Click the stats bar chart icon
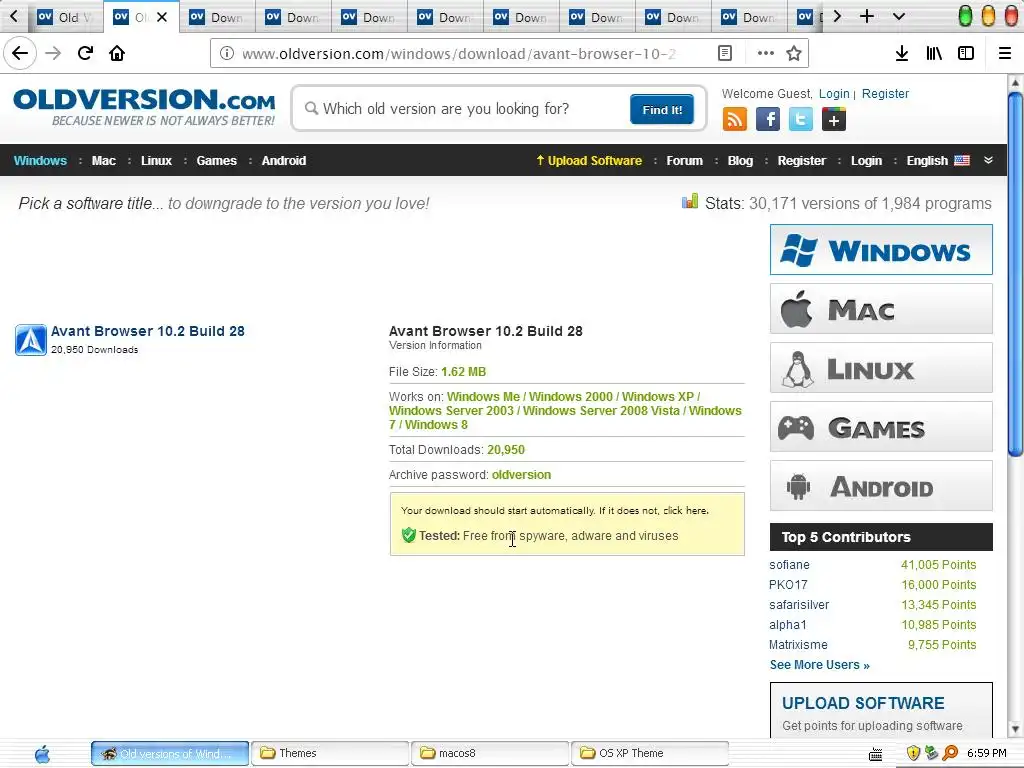Viewport: 1024px width, 768px height. 690,201
